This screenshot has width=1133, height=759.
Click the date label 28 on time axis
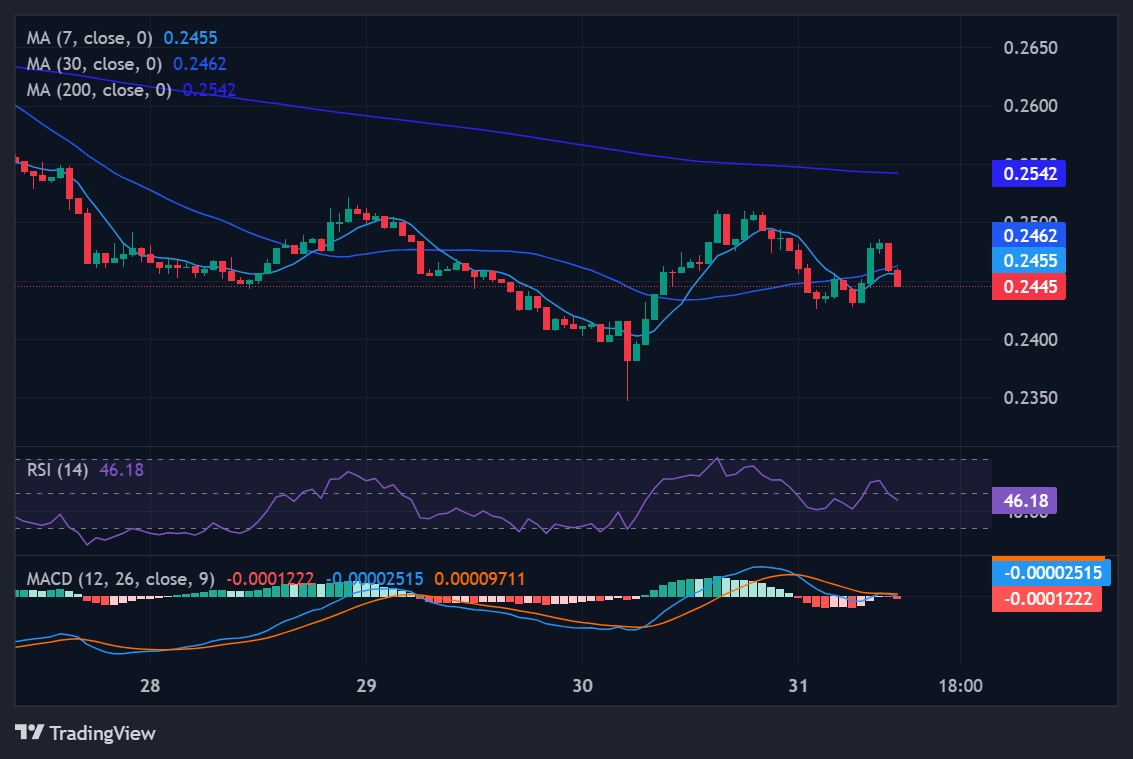pyautogui.click(x=150, y=686)
